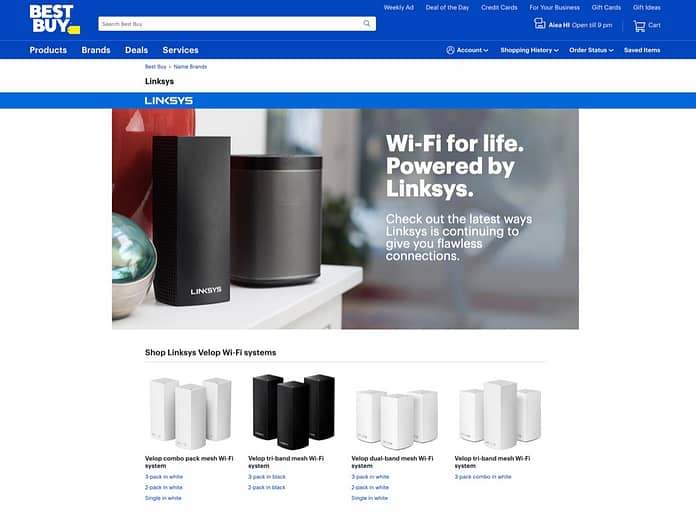Expand the Shopping History dropdown

click(529, 50)
